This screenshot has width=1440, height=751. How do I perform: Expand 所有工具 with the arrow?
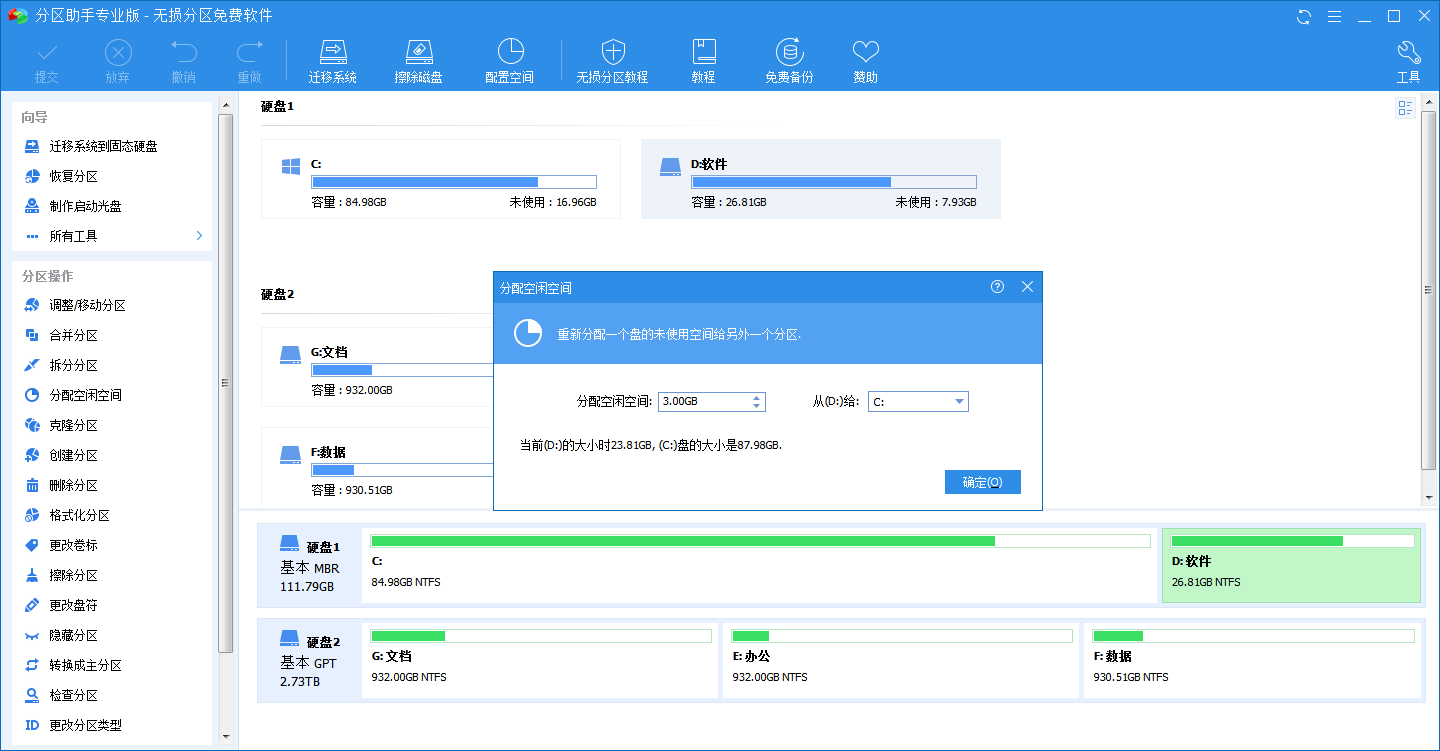click(199, 236)
